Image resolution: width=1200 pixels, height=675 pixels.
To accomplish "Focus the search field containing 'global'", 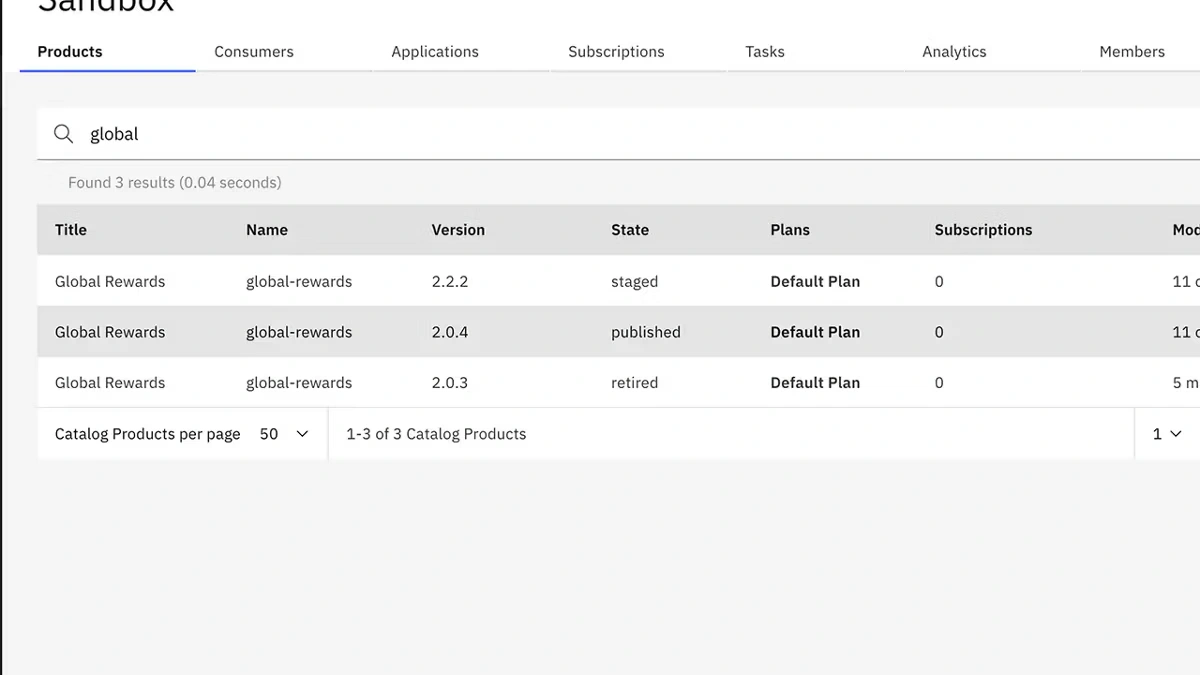I will 600,134.
